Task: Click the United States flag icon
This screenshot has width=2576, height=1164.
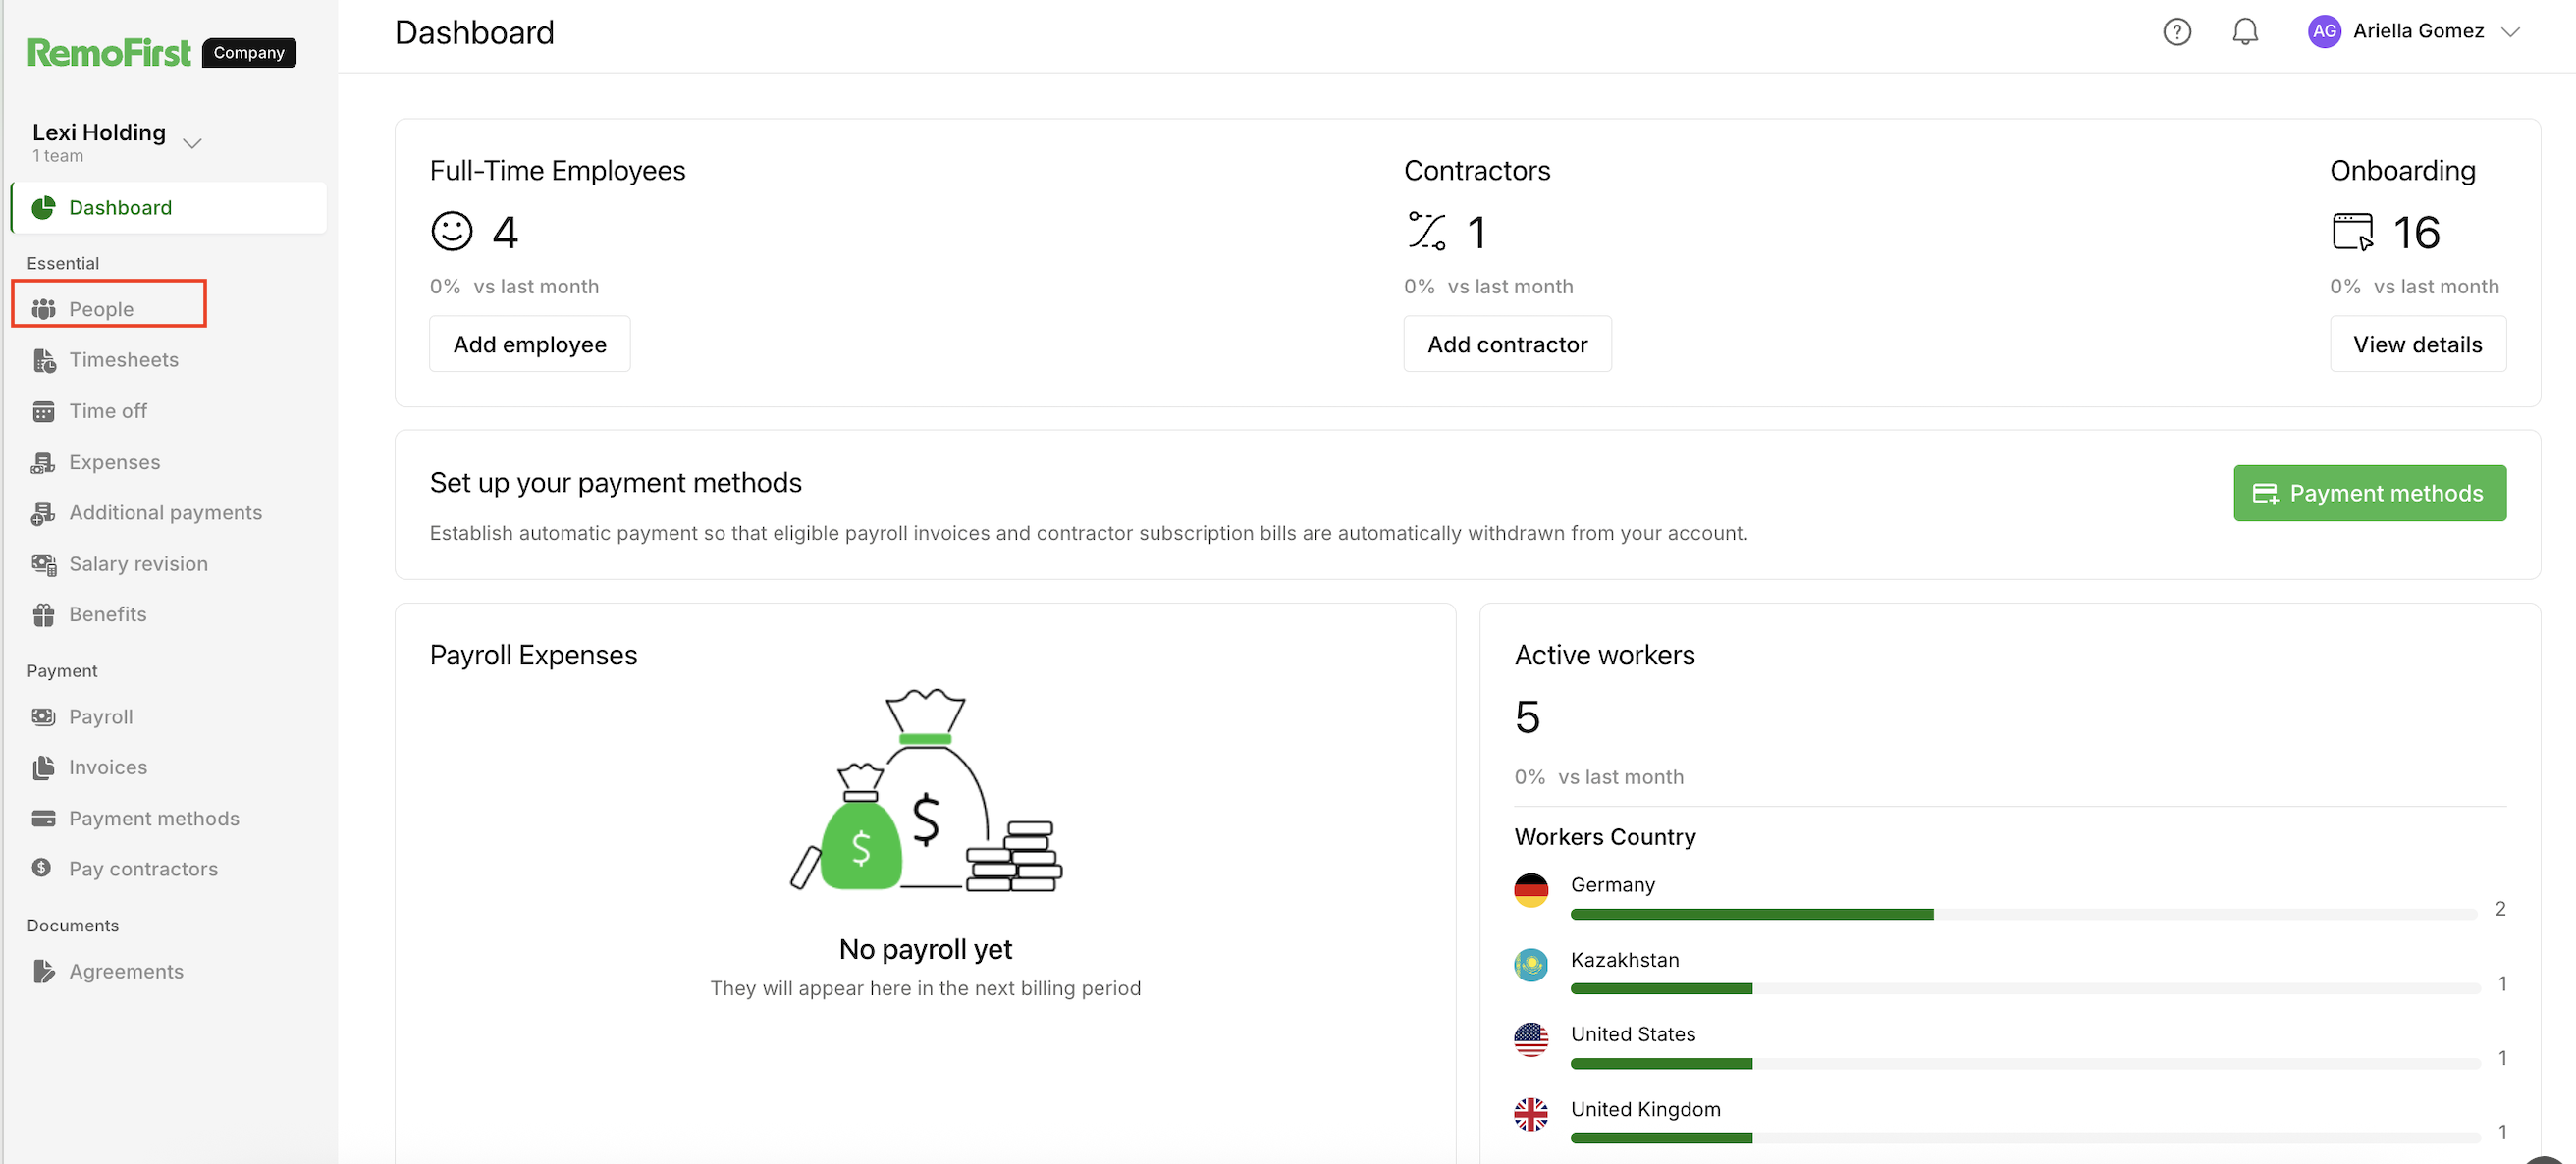Action: (1530, 1039)
